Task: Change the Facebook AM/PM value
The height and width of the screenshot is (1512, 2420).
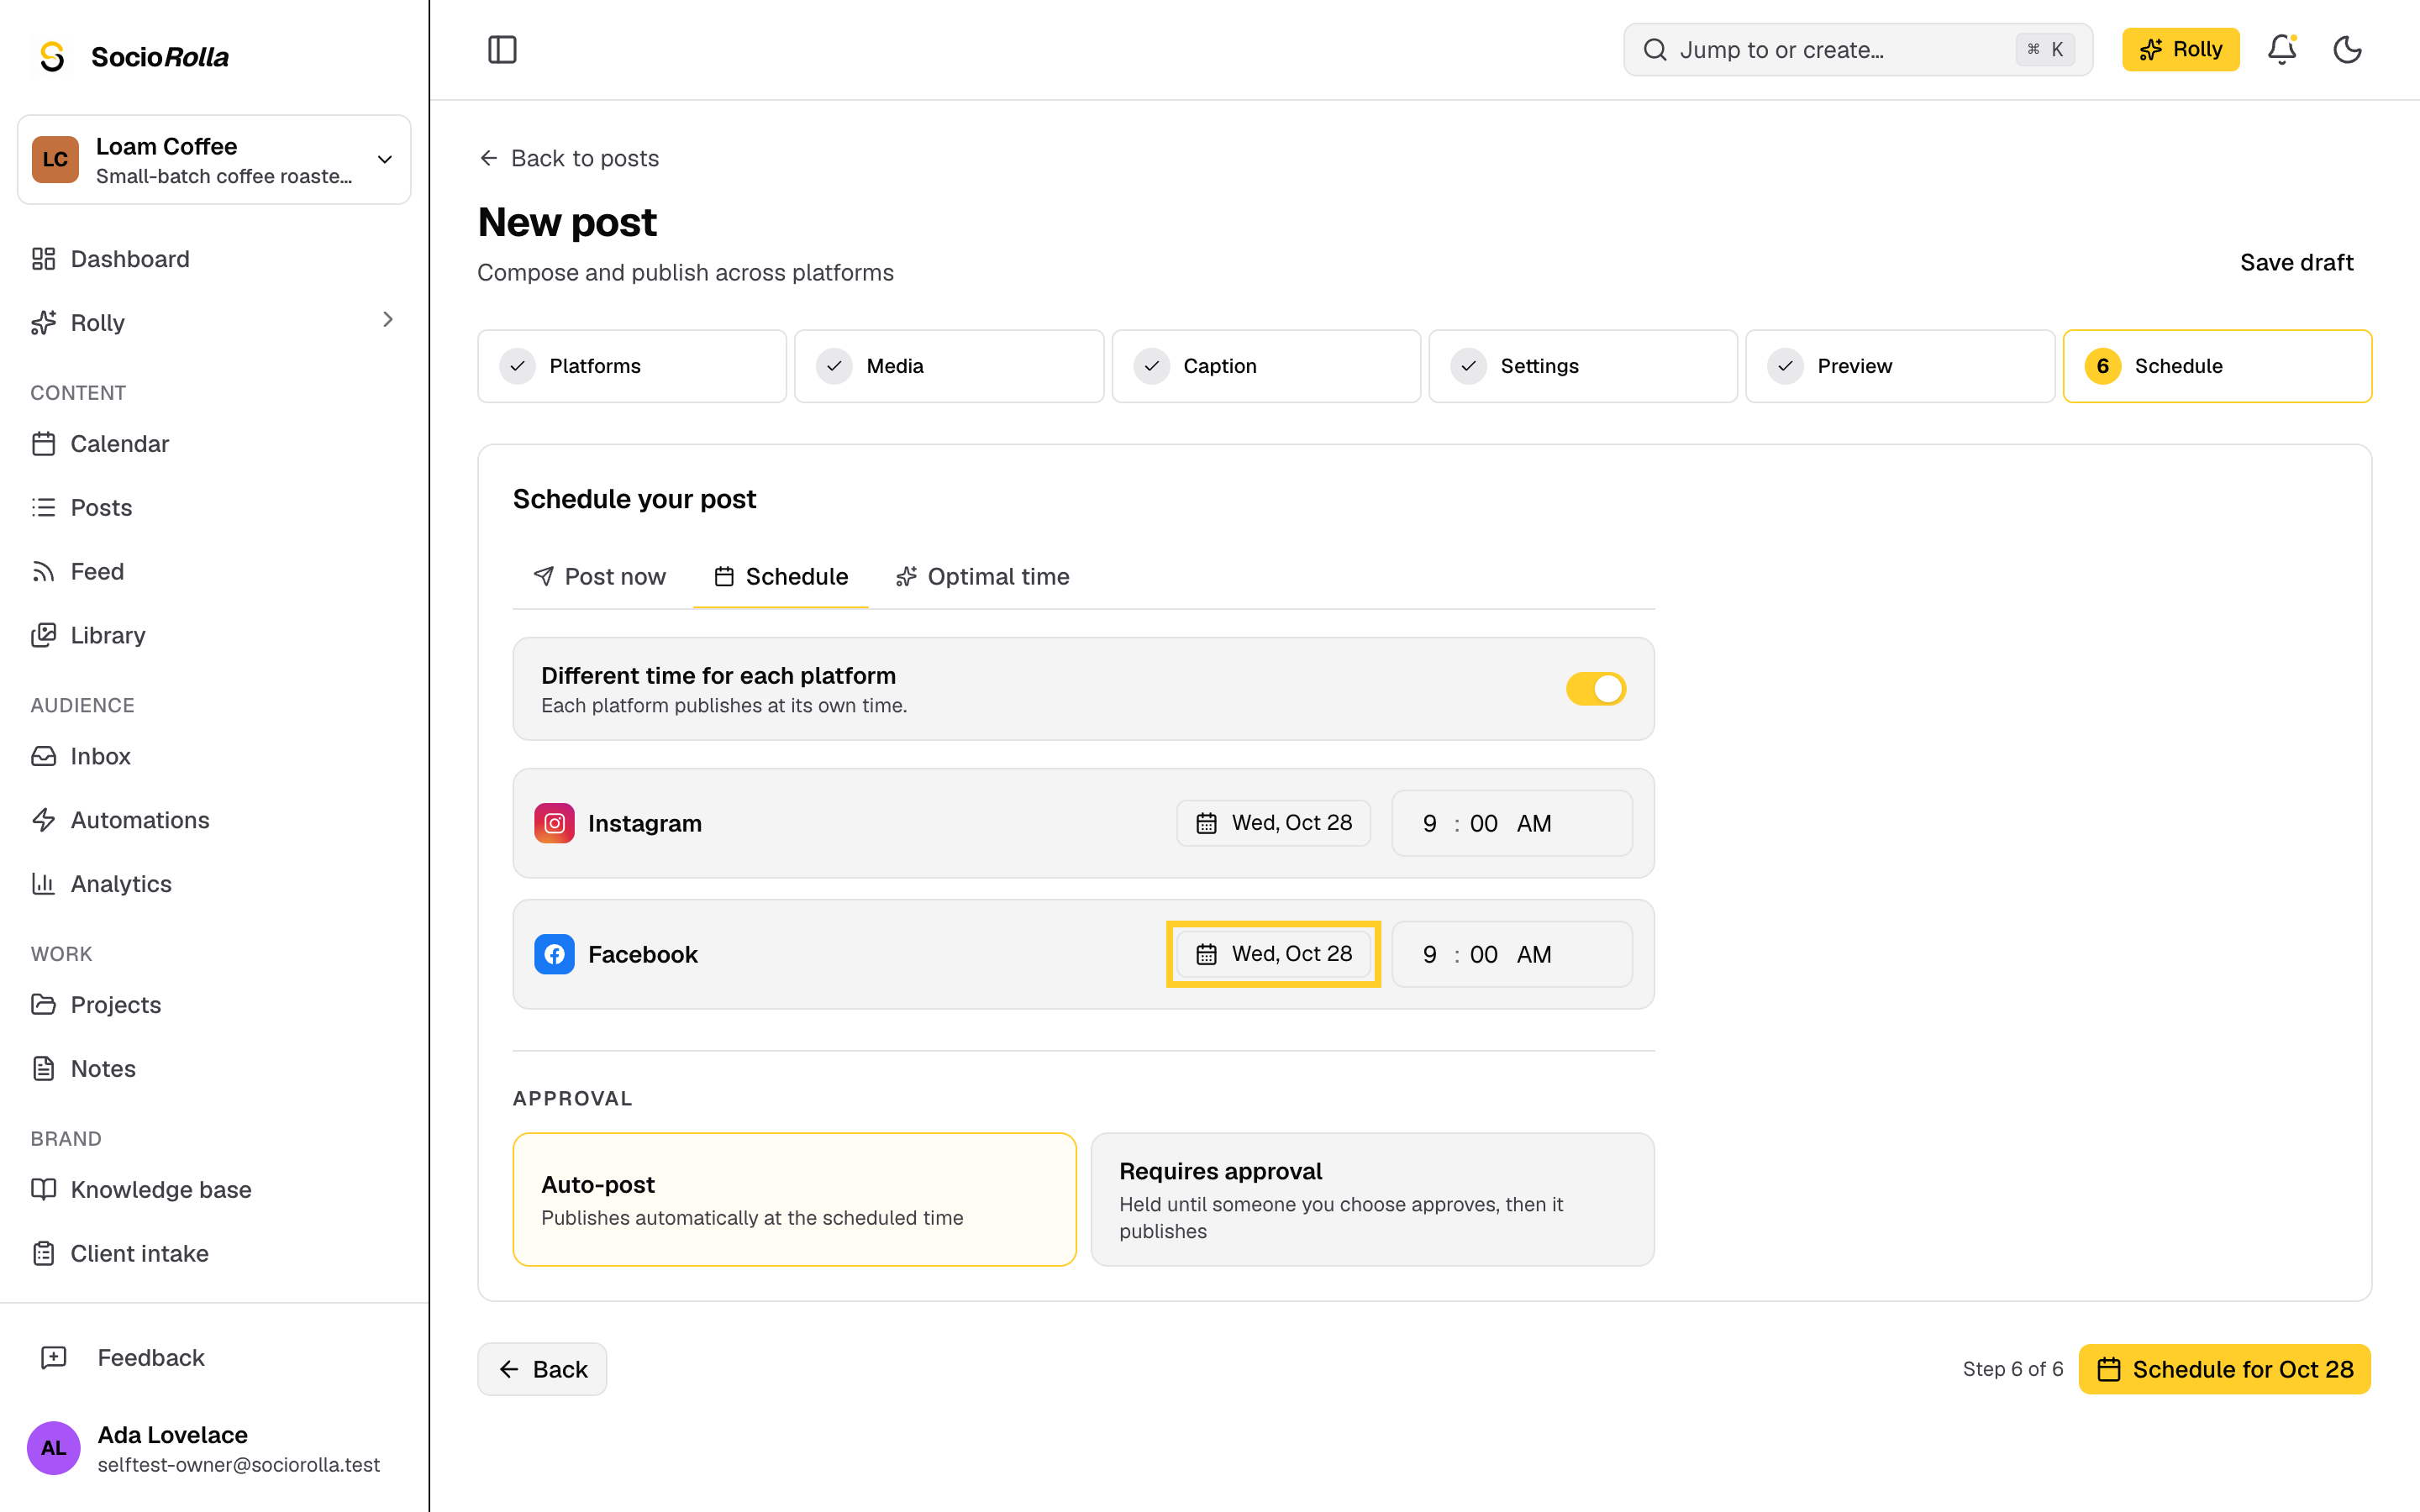Action: click(x=1534, y=954)
